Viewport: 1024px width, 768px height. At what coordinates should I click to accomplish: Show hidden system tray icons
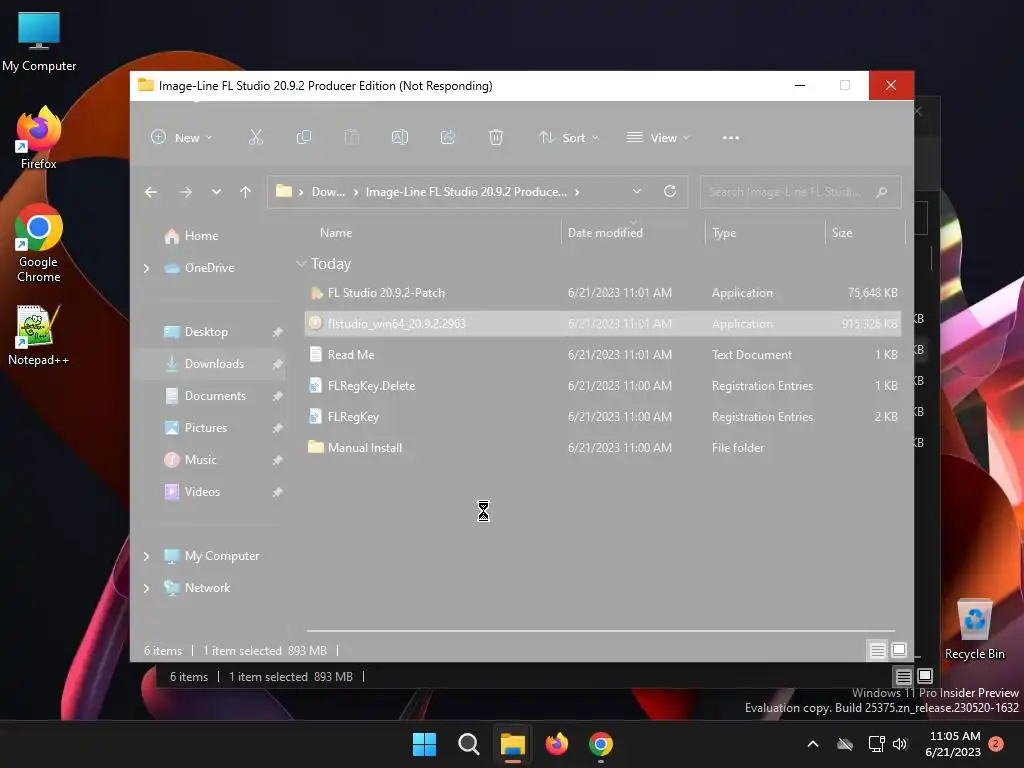click(813, 744)
